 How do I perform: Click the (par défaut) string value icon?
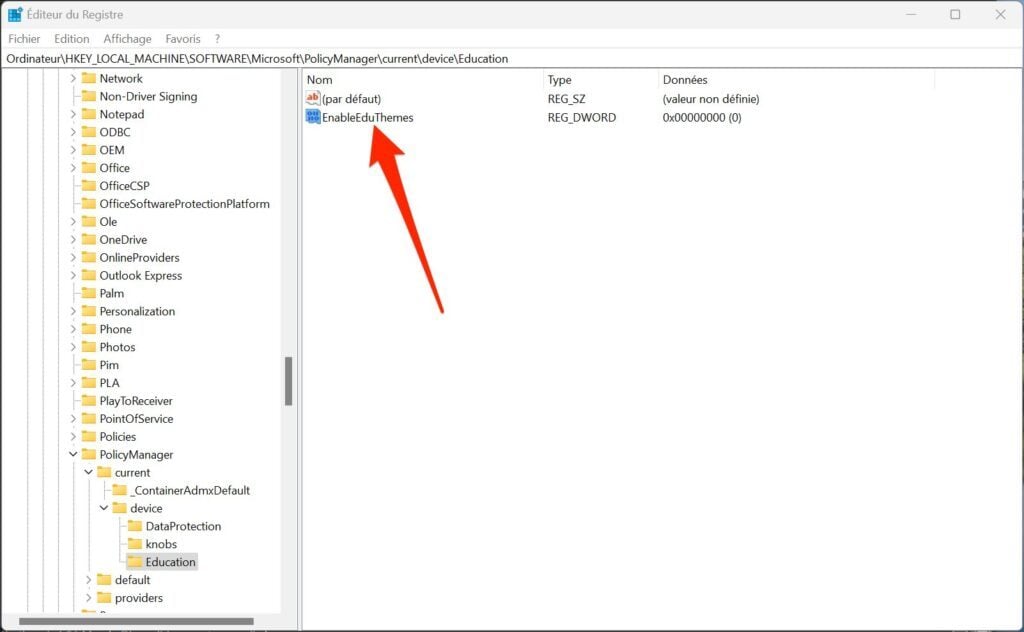pos(313,99)
